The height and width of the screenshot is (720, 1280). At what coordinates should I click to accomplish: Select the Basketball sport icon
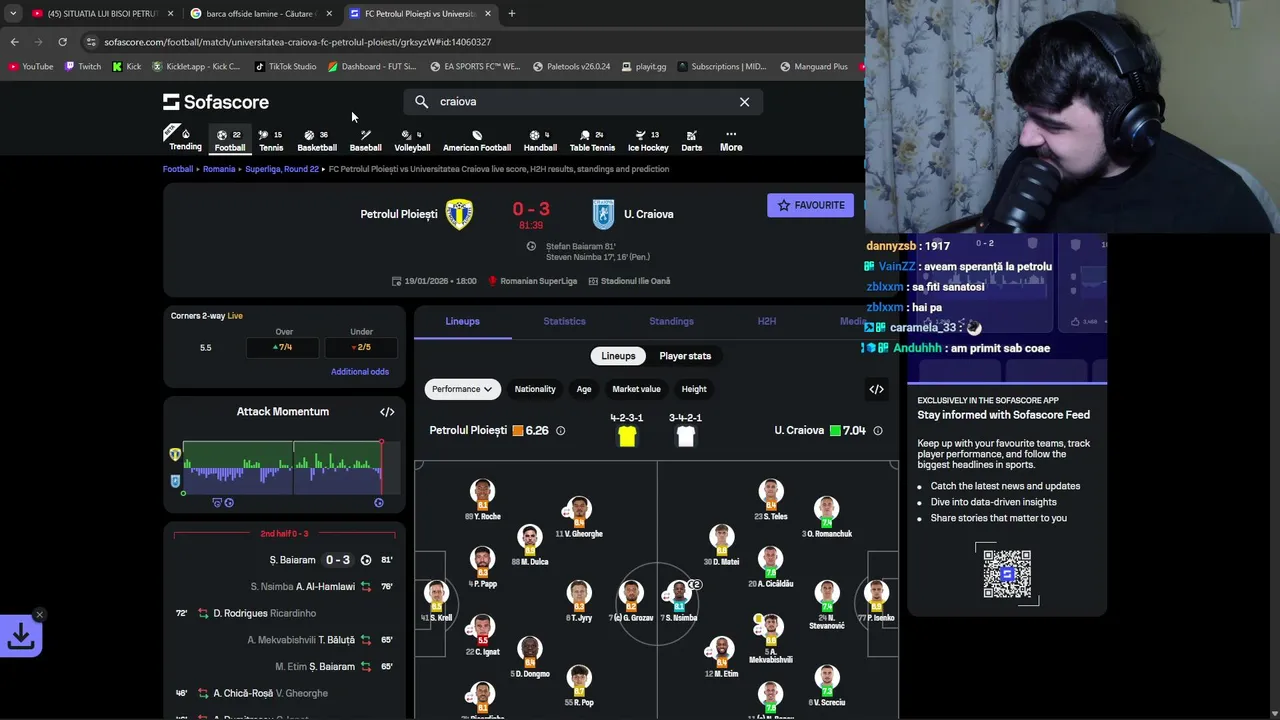(317, 140)
